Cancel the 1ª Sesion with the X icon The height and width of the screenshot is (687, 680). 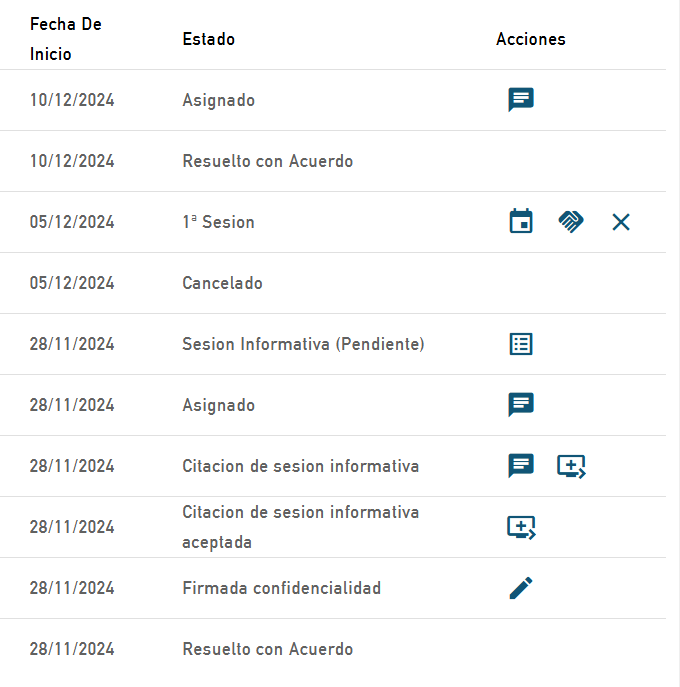coord(621,222)
